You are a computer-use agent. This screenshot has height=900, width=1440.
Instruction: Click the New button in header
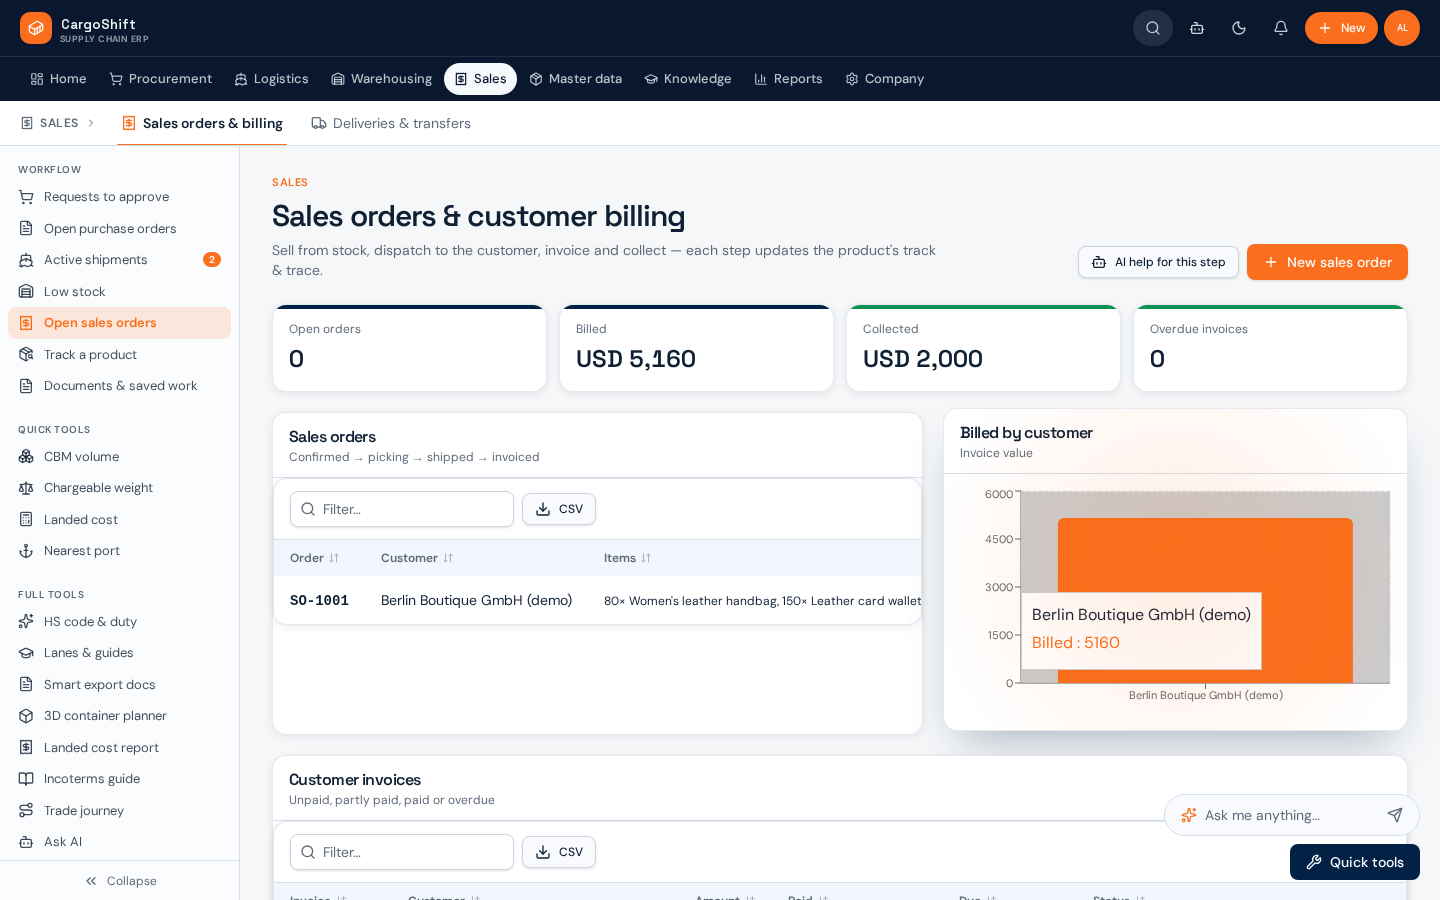[1341, 28]
